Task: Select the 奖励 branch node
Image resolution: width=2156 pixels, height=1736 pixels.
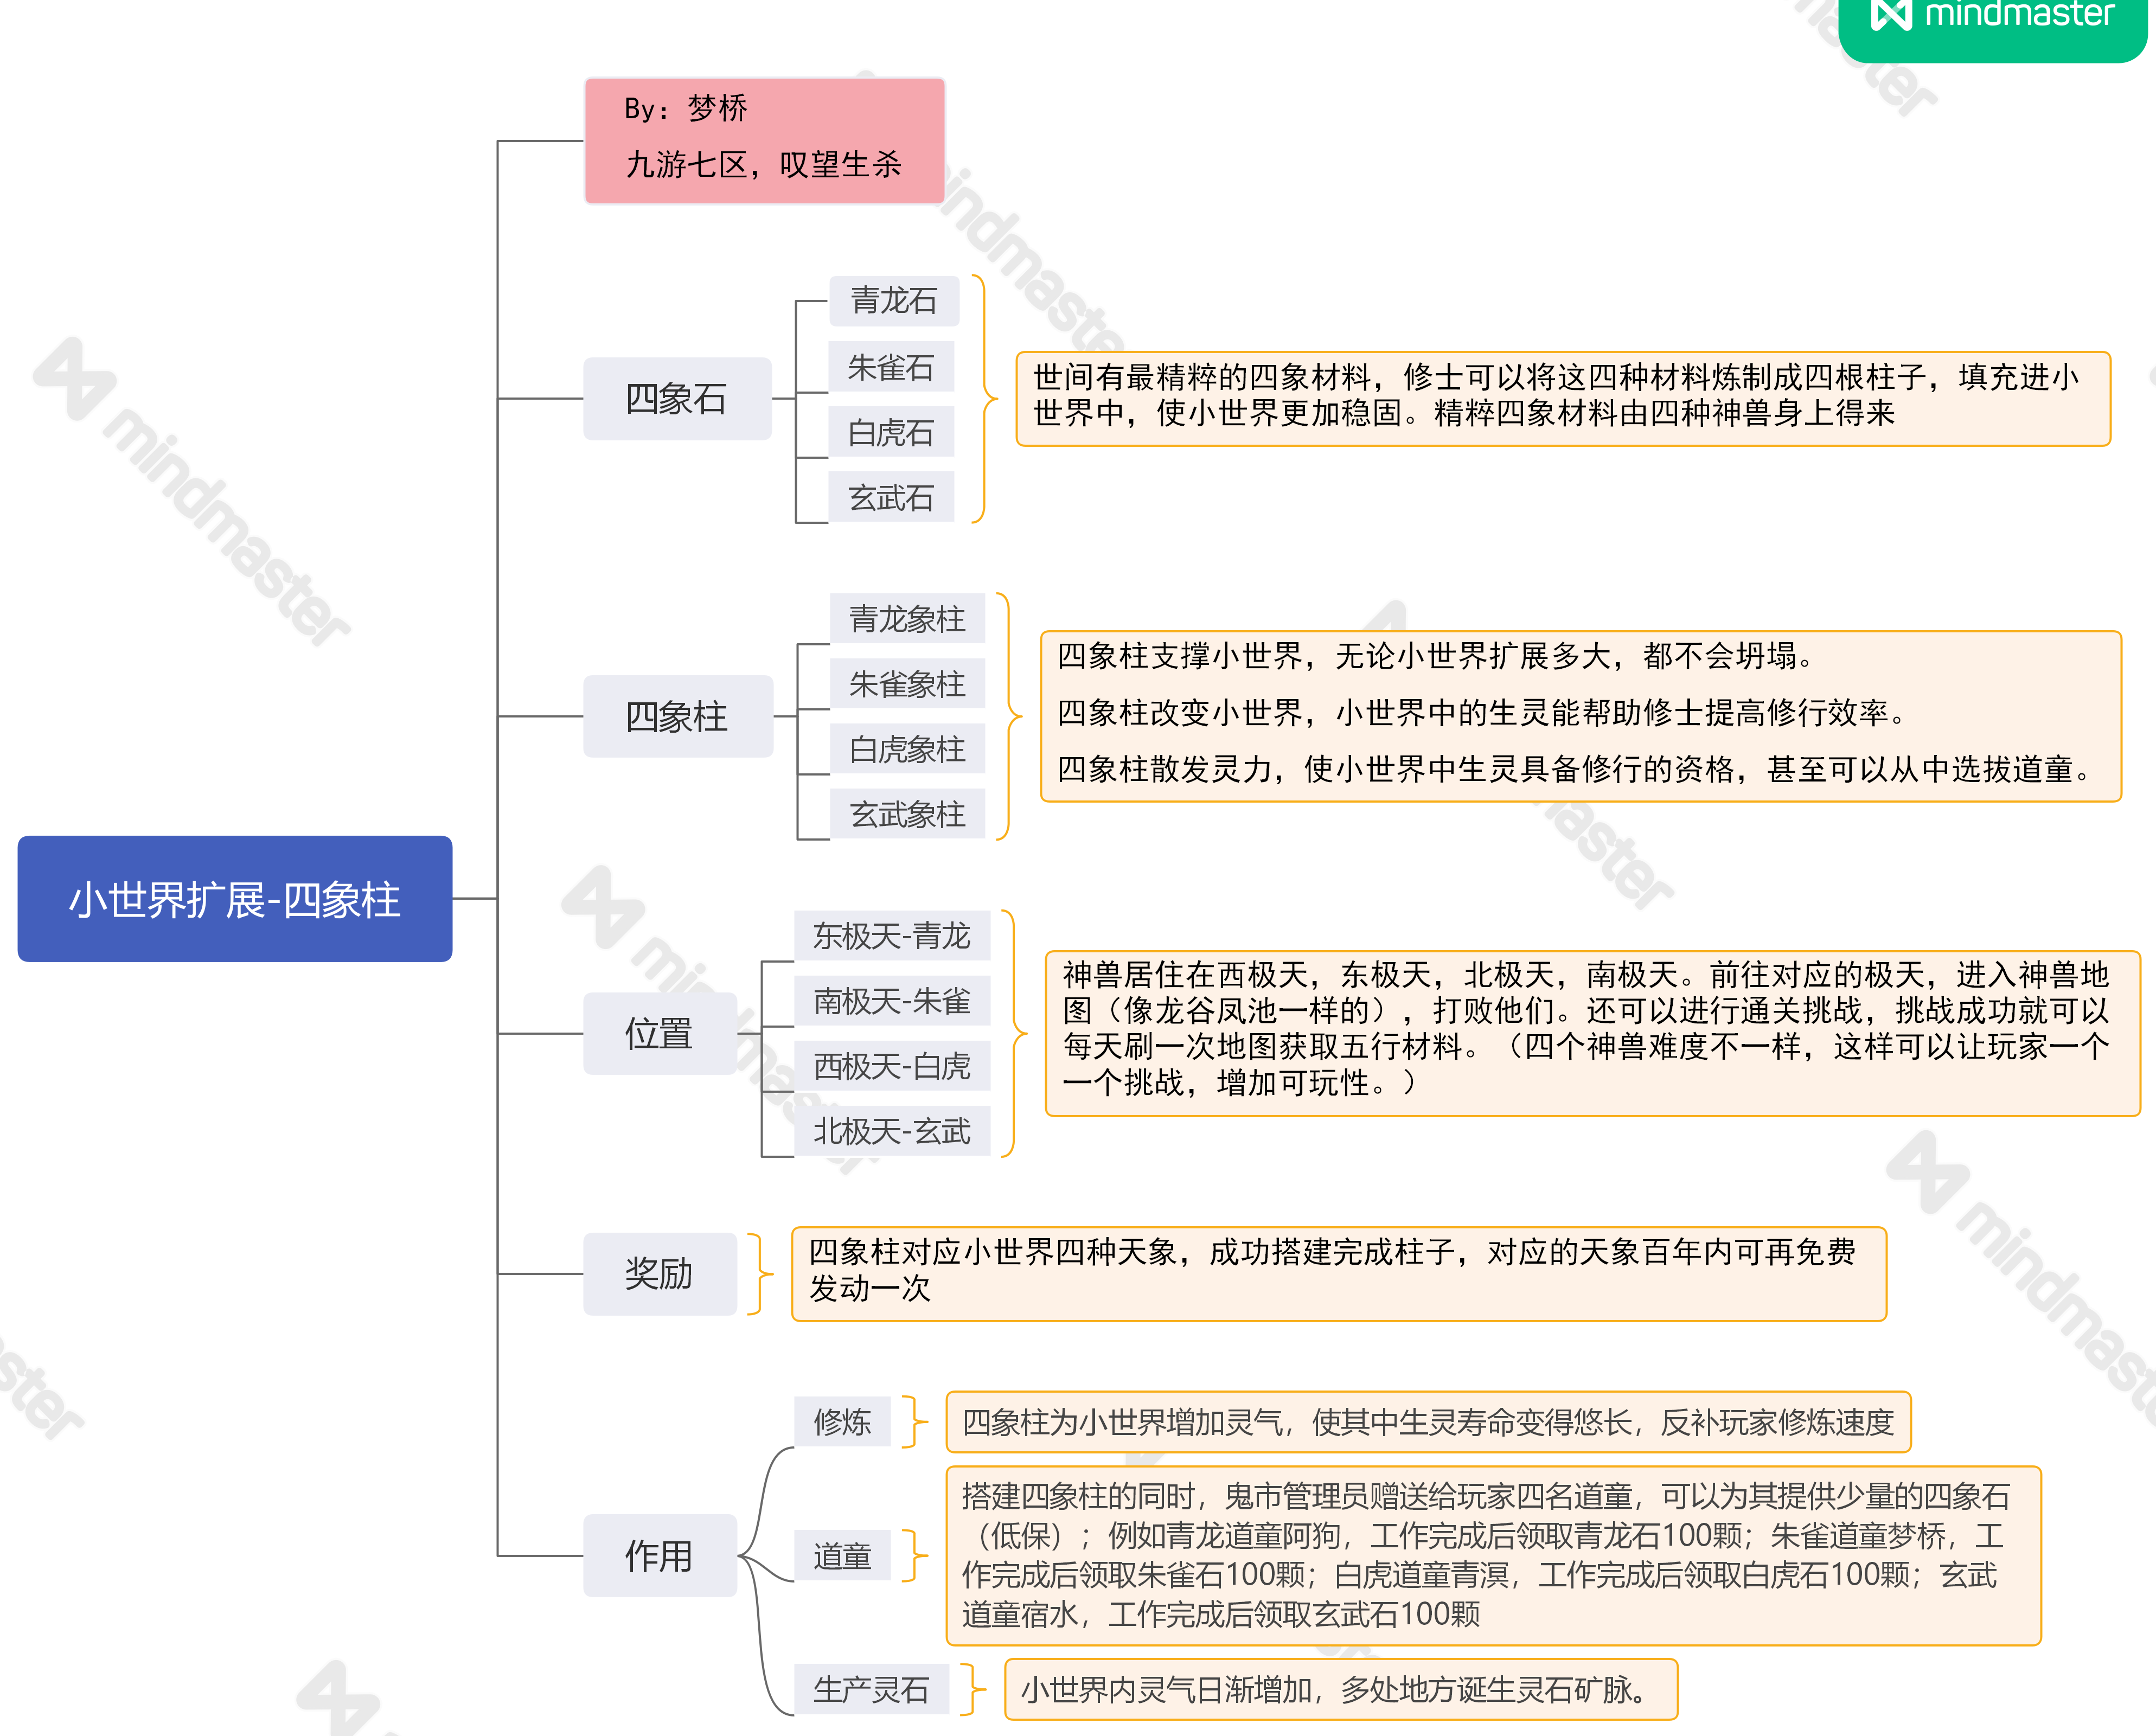Action: tap(659, 1273)
